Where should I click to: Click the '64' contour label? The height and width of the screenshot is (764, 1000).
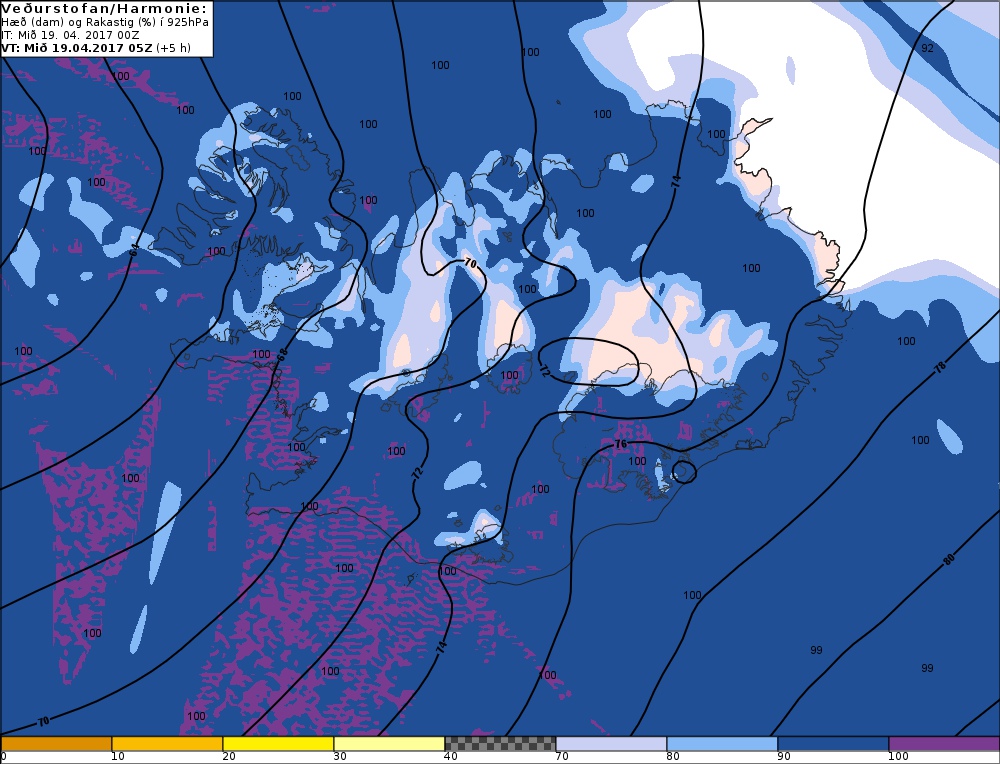(x=134, y=250)
